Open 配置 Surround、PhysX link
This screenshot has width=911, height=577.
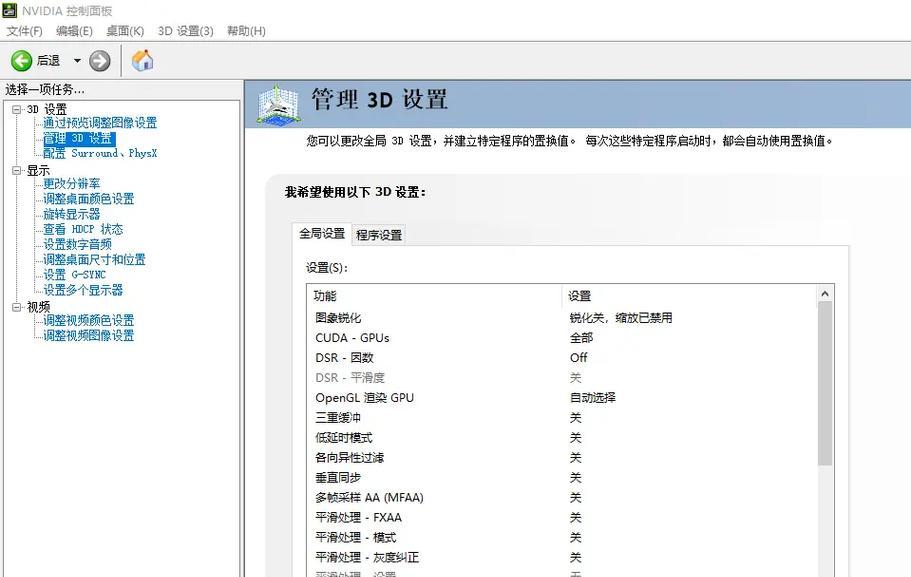[x=100, y=153]
